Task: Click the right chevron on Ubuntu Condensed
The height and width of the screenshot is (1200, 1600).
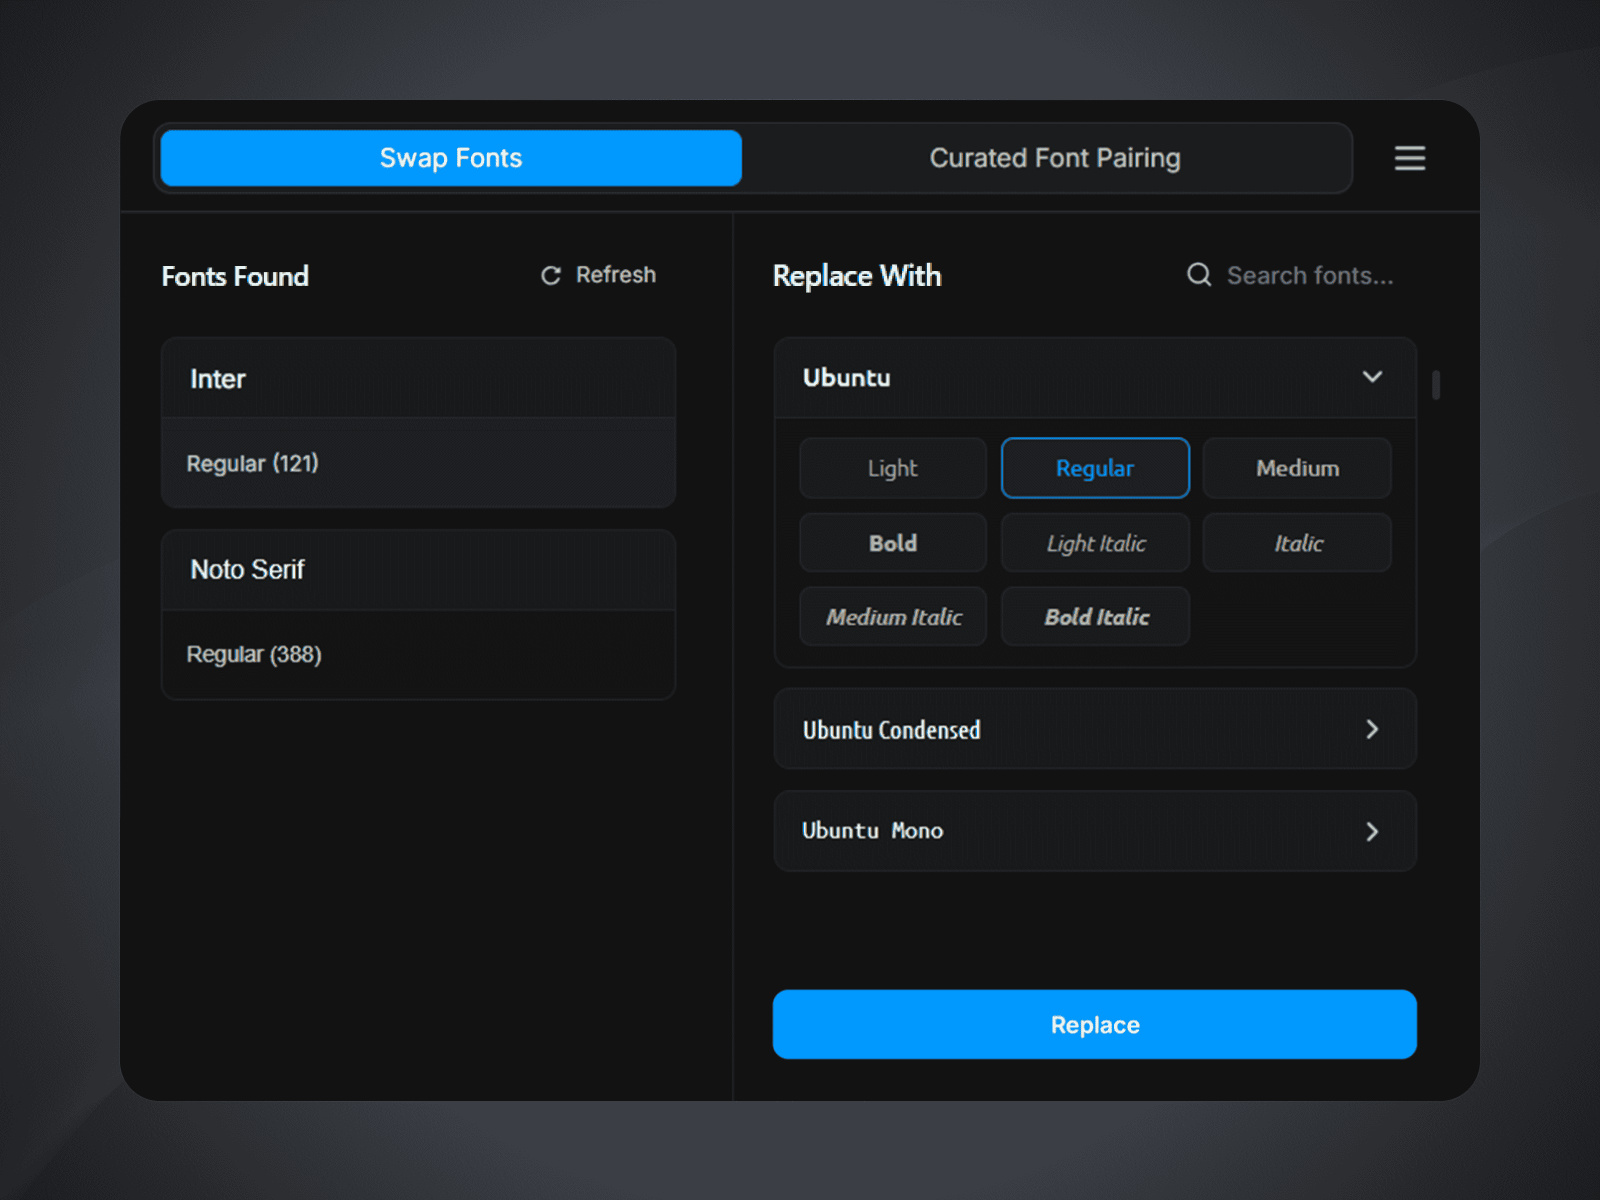Action: [1372, 730]
